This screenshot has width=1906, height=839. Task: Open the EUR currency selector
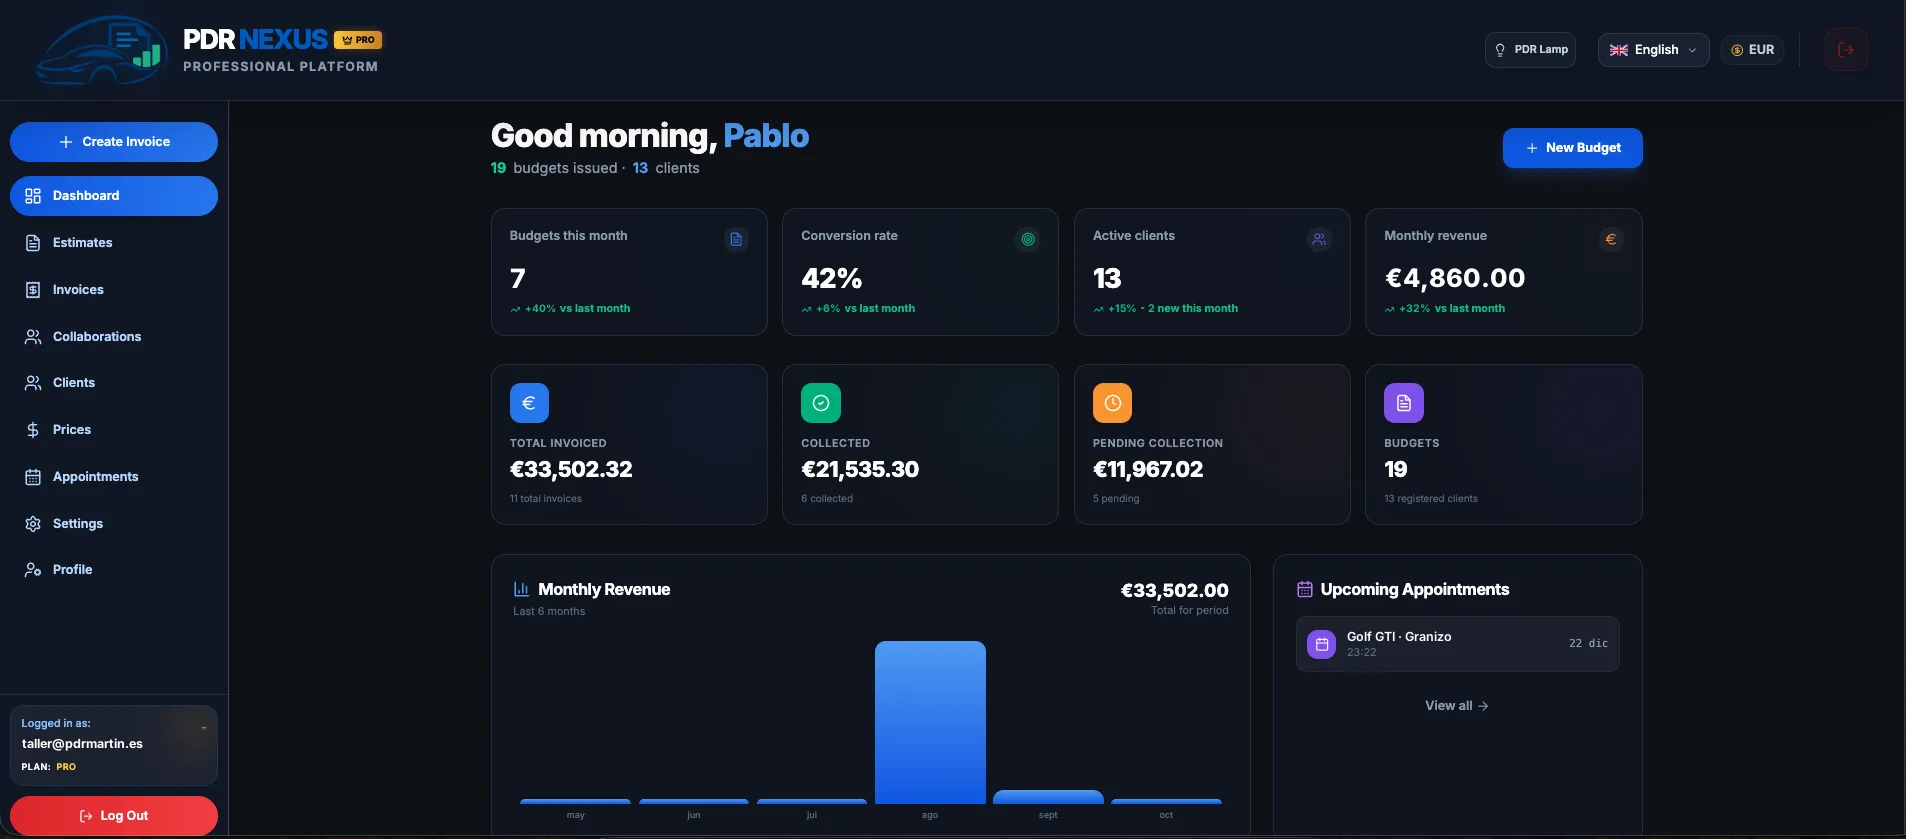[1752, 50]
